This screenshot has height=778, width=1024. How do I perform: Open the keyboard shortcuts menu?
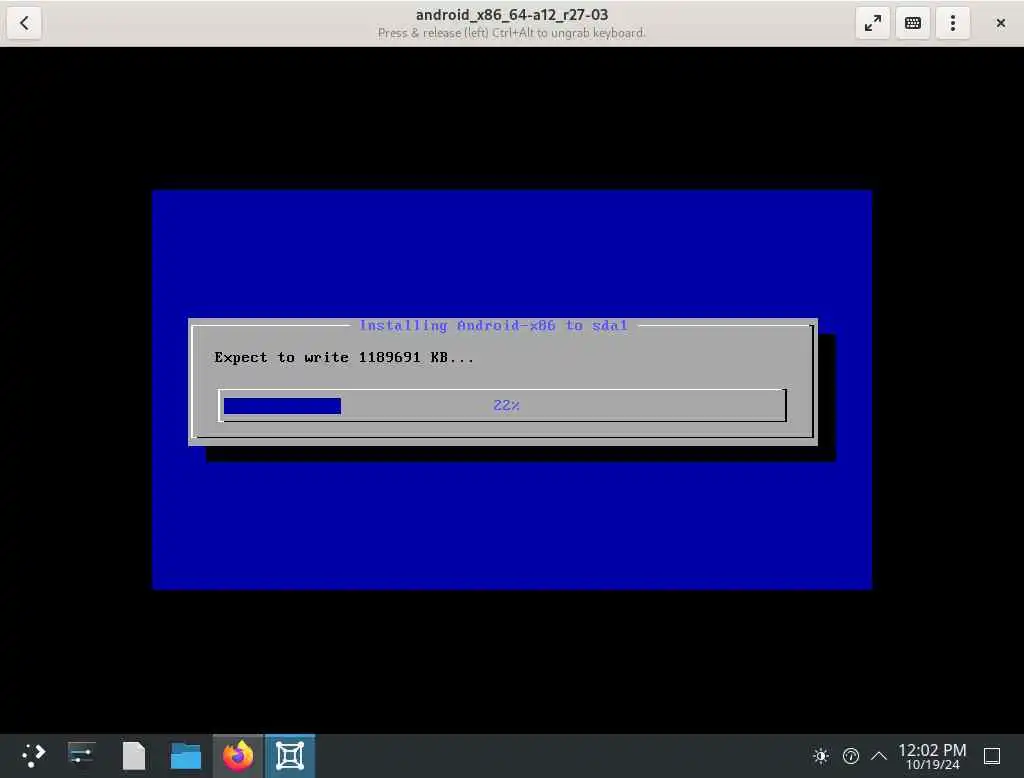(912, 23)
